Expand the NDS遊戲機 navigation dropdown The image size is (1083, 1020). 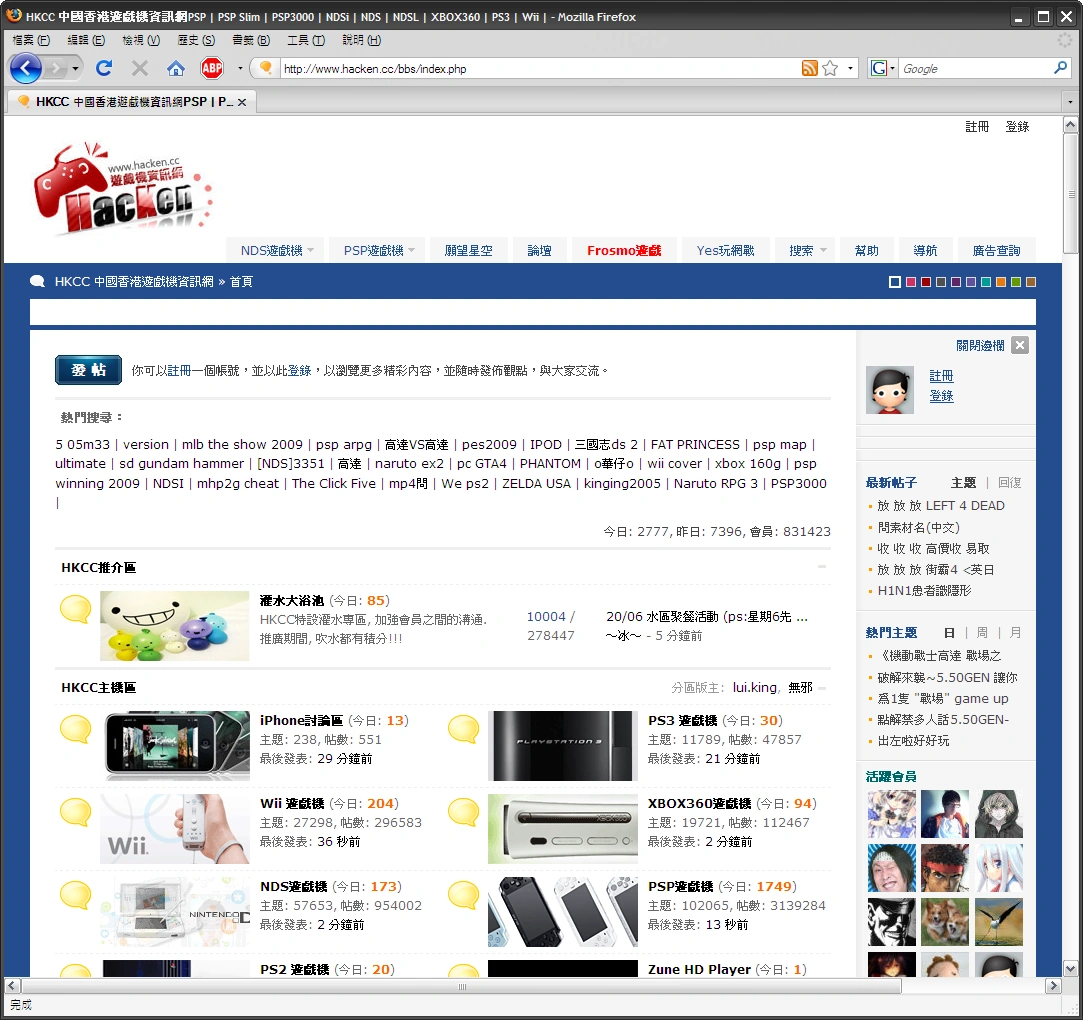coord(310,250)
